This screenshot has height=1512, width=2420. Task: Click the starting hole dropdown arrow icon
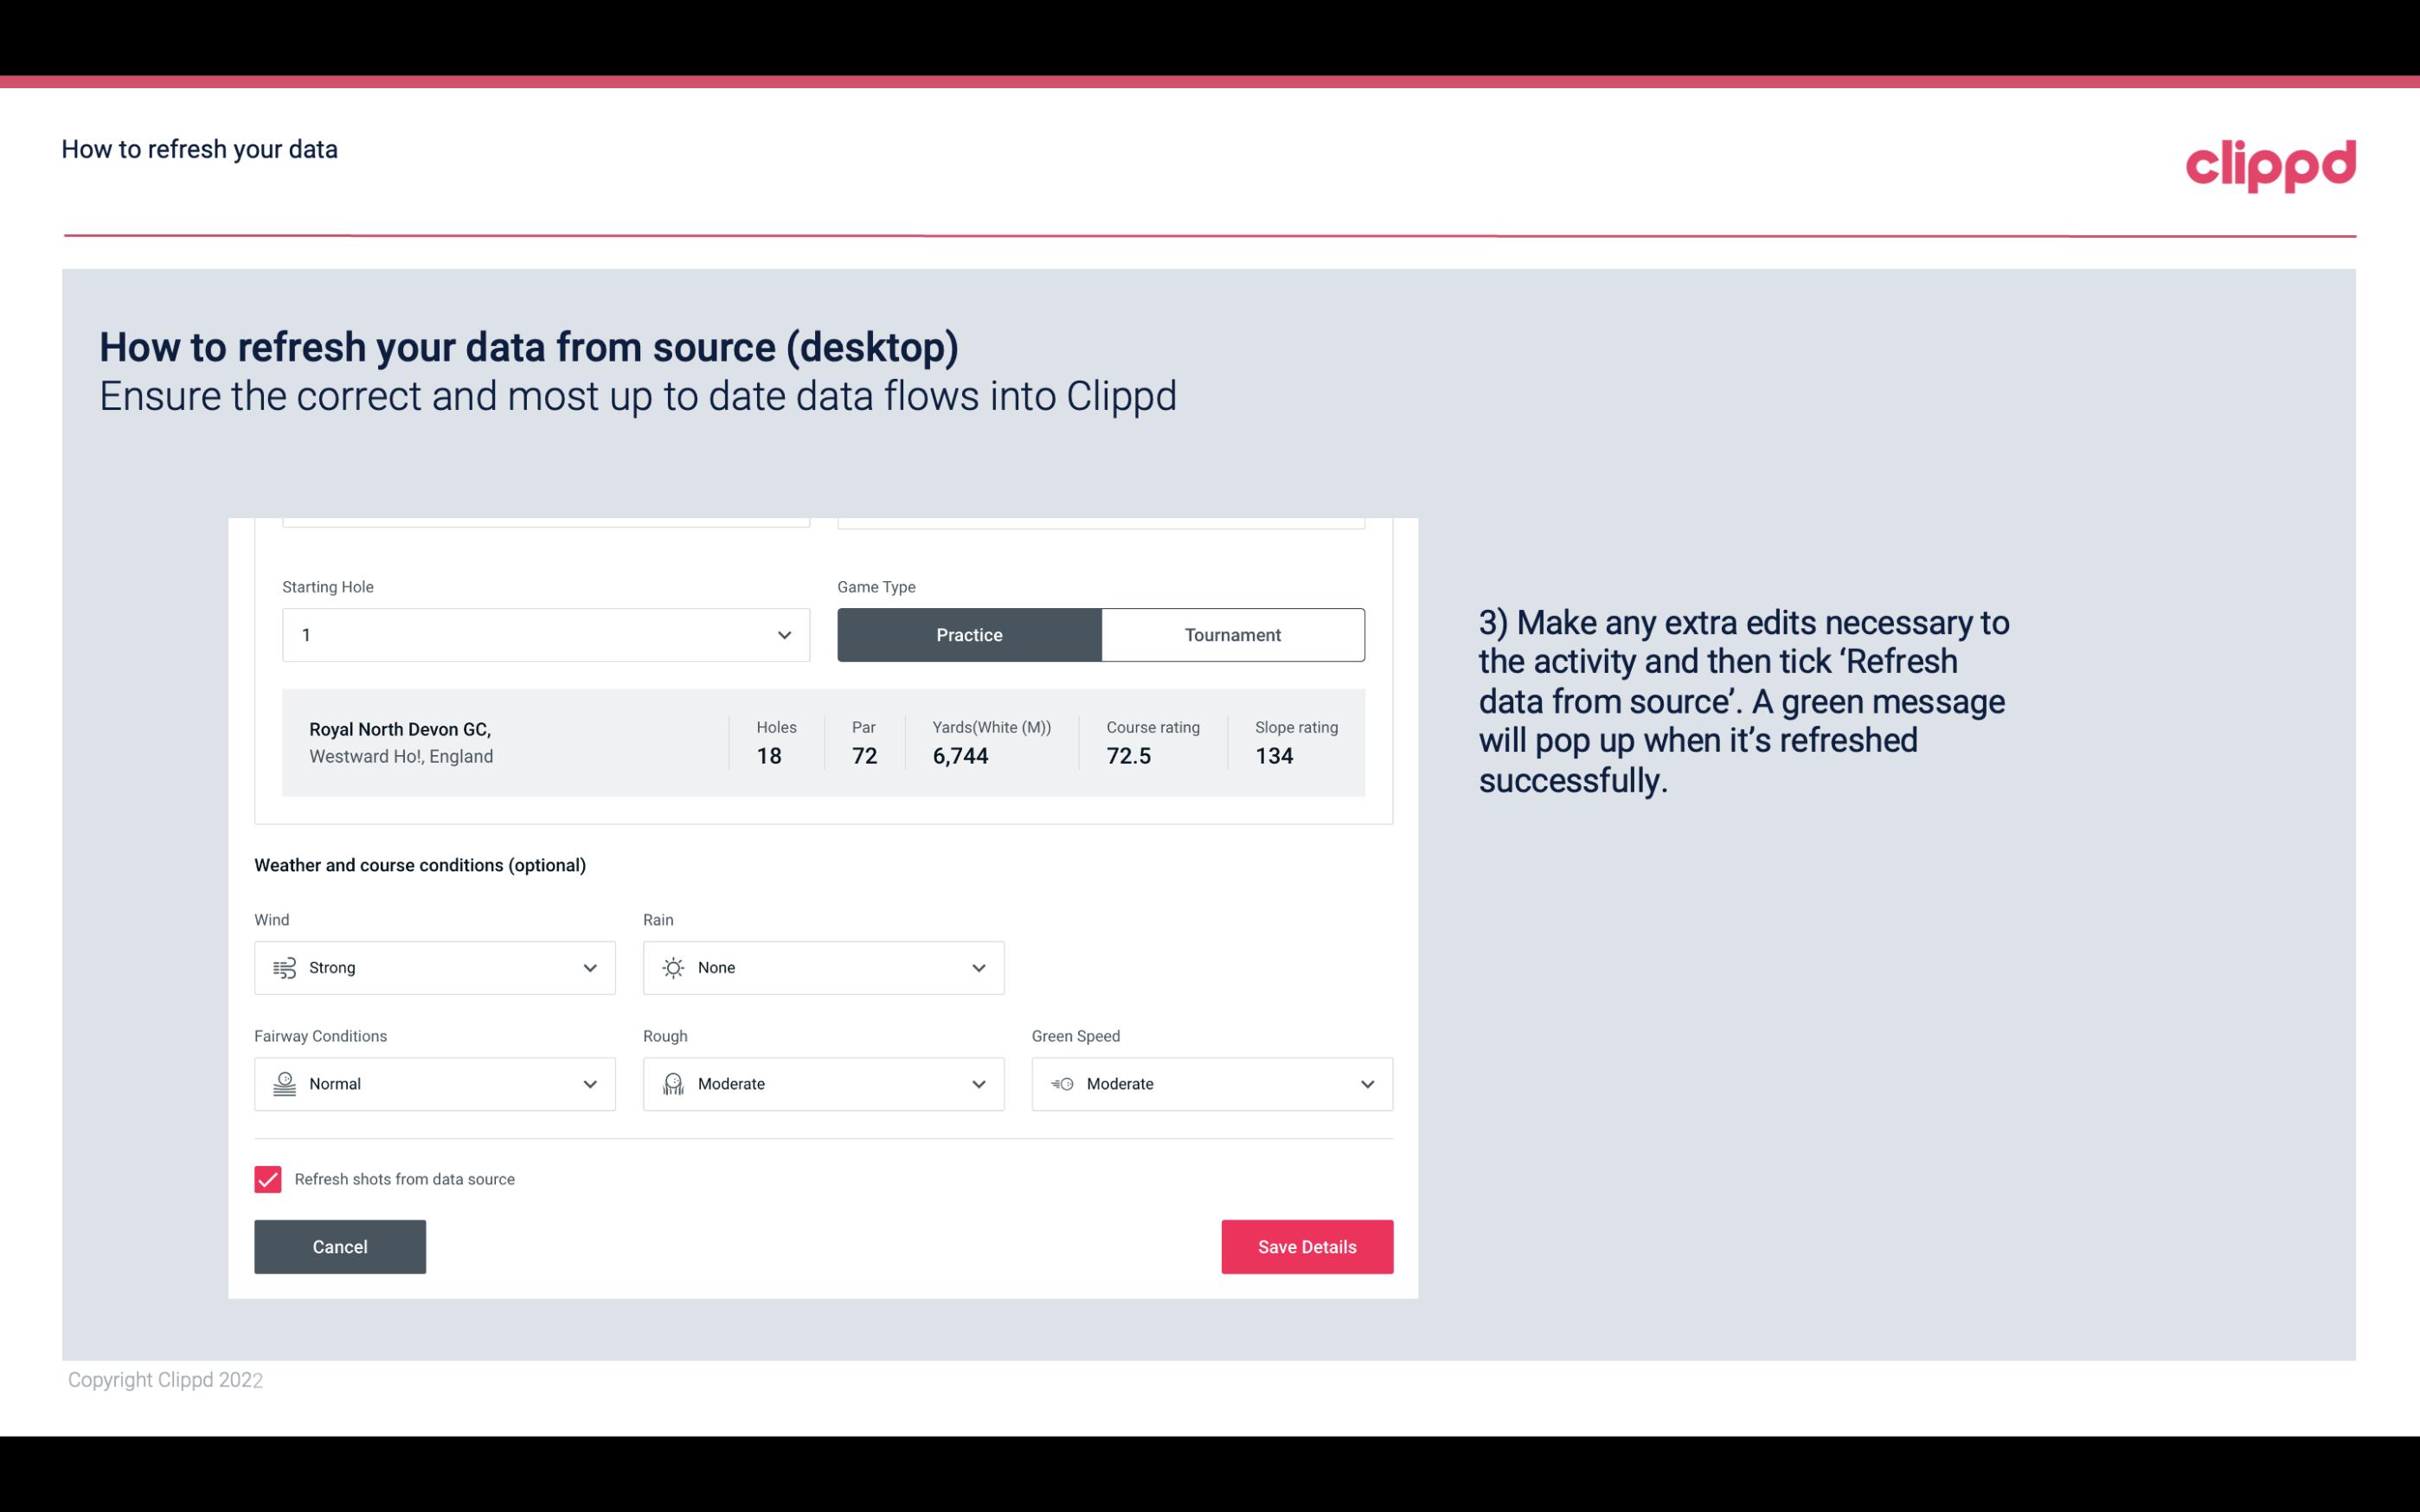(784, 634)
